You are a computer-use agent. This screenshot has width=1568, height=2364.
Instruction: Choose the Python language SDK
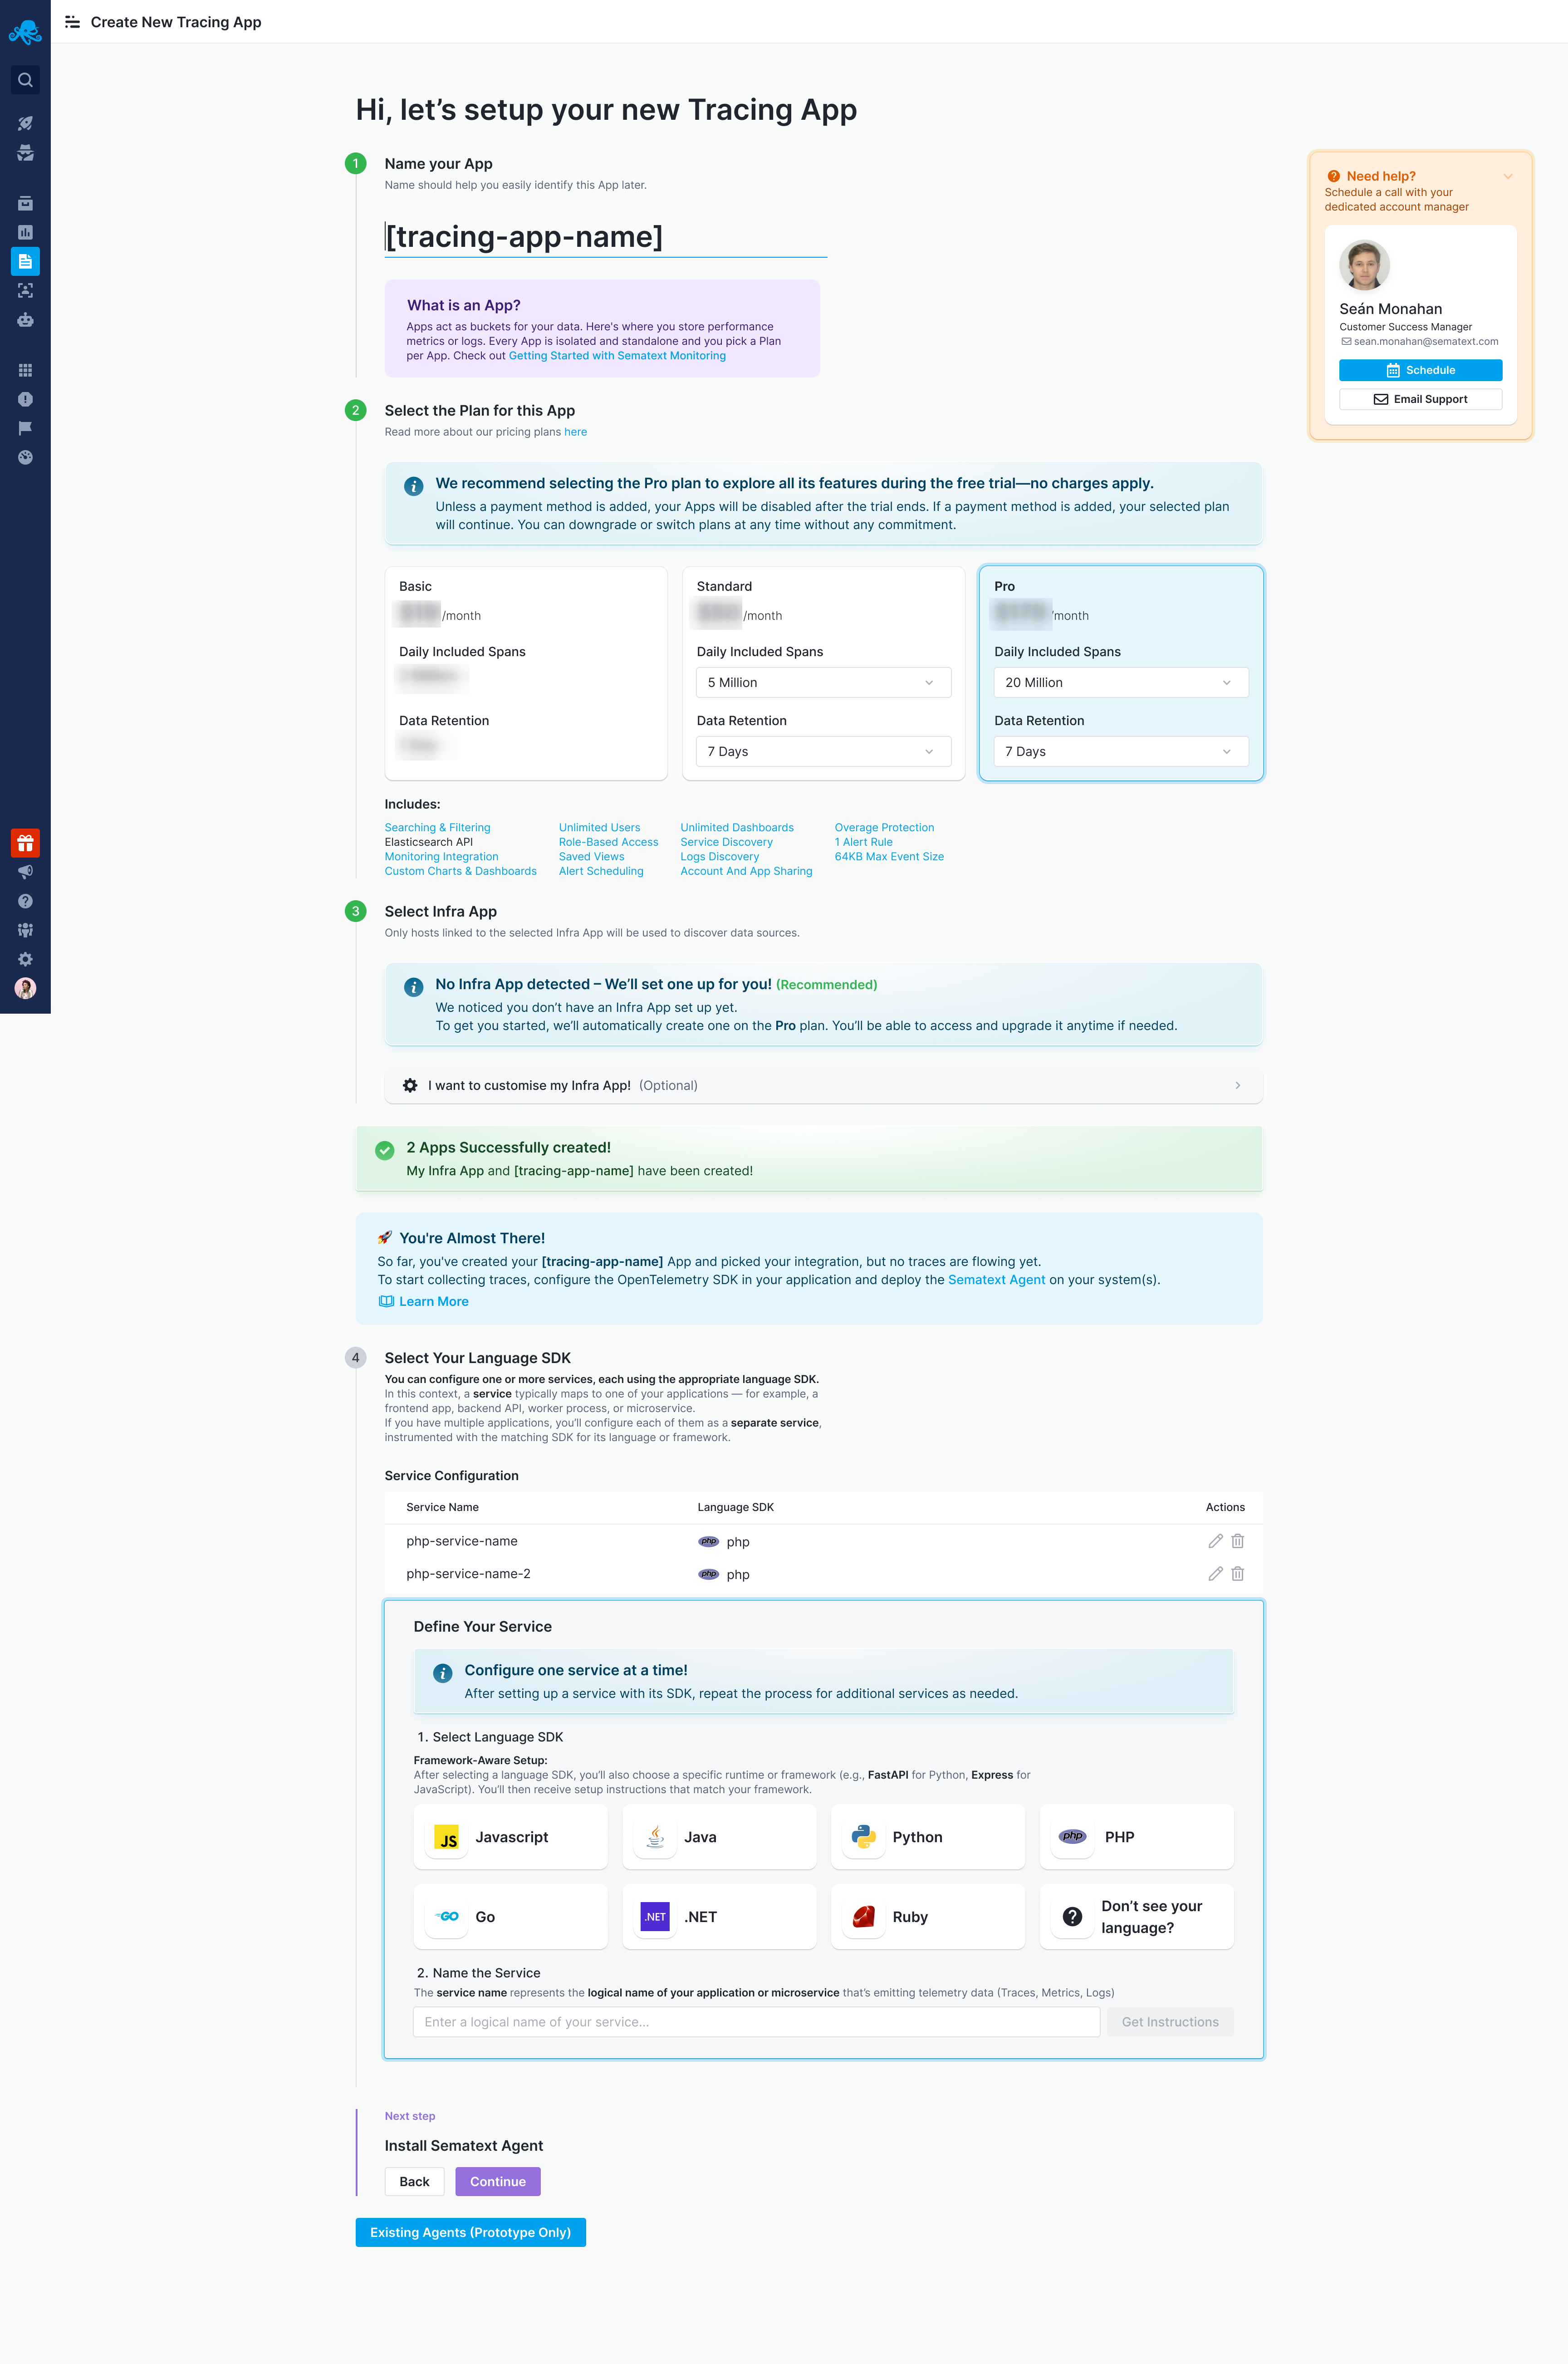pyautogui.click(x=928, y=1837)
